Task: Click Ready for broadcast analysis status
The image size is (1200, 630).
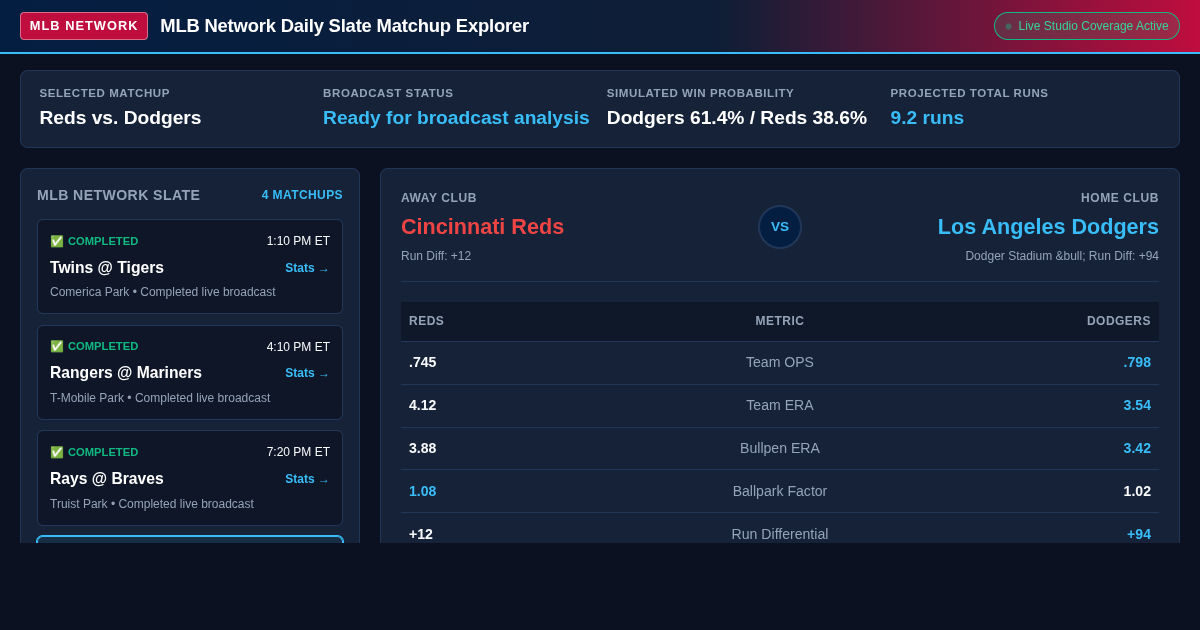Action: [x=456, y=118]
